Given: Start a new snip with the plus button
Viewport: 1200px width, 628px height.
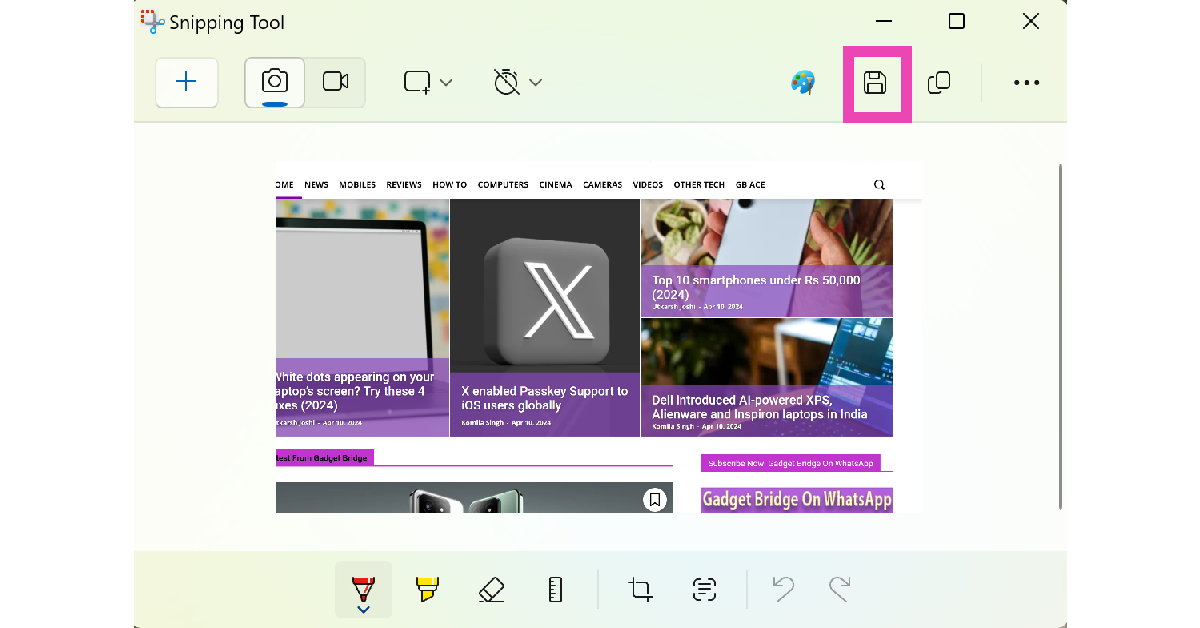Looking at the screenshot, I should [x=186, y=82].
